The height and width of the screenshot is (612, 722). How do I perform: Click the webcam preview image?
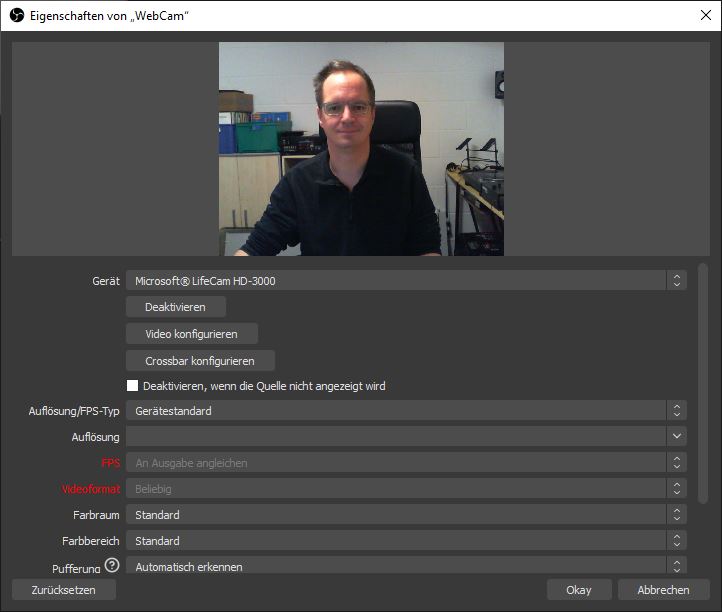pos(361,148)
